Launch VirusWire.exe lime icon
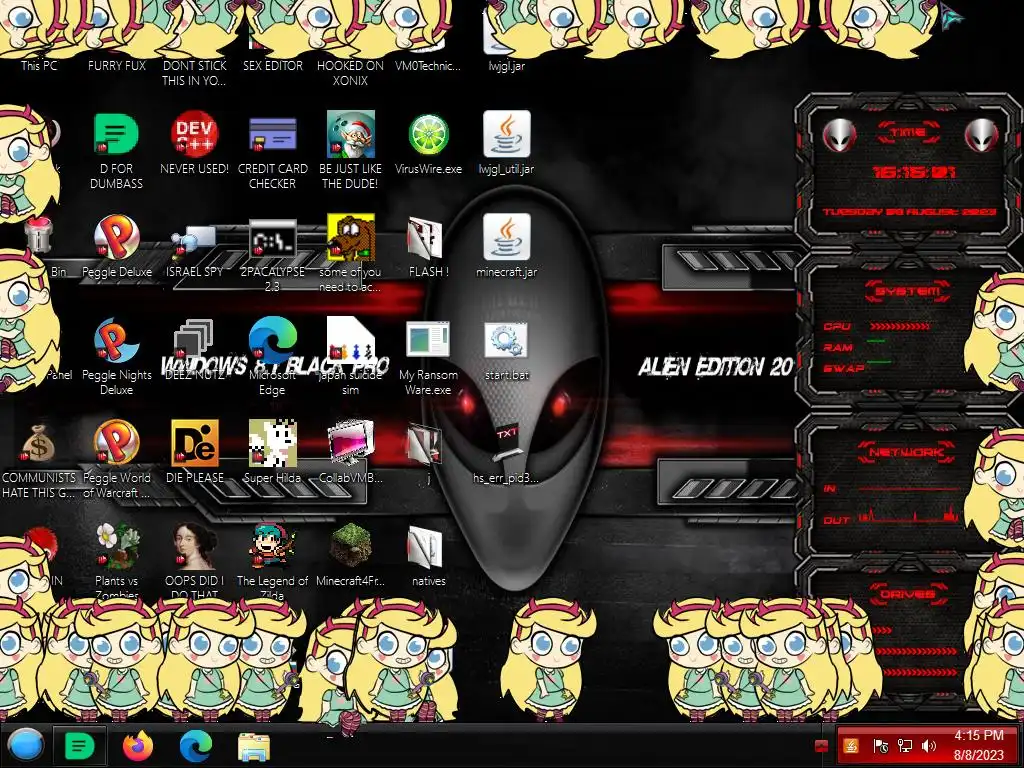The image size is (1024, 768). (428, 135)
